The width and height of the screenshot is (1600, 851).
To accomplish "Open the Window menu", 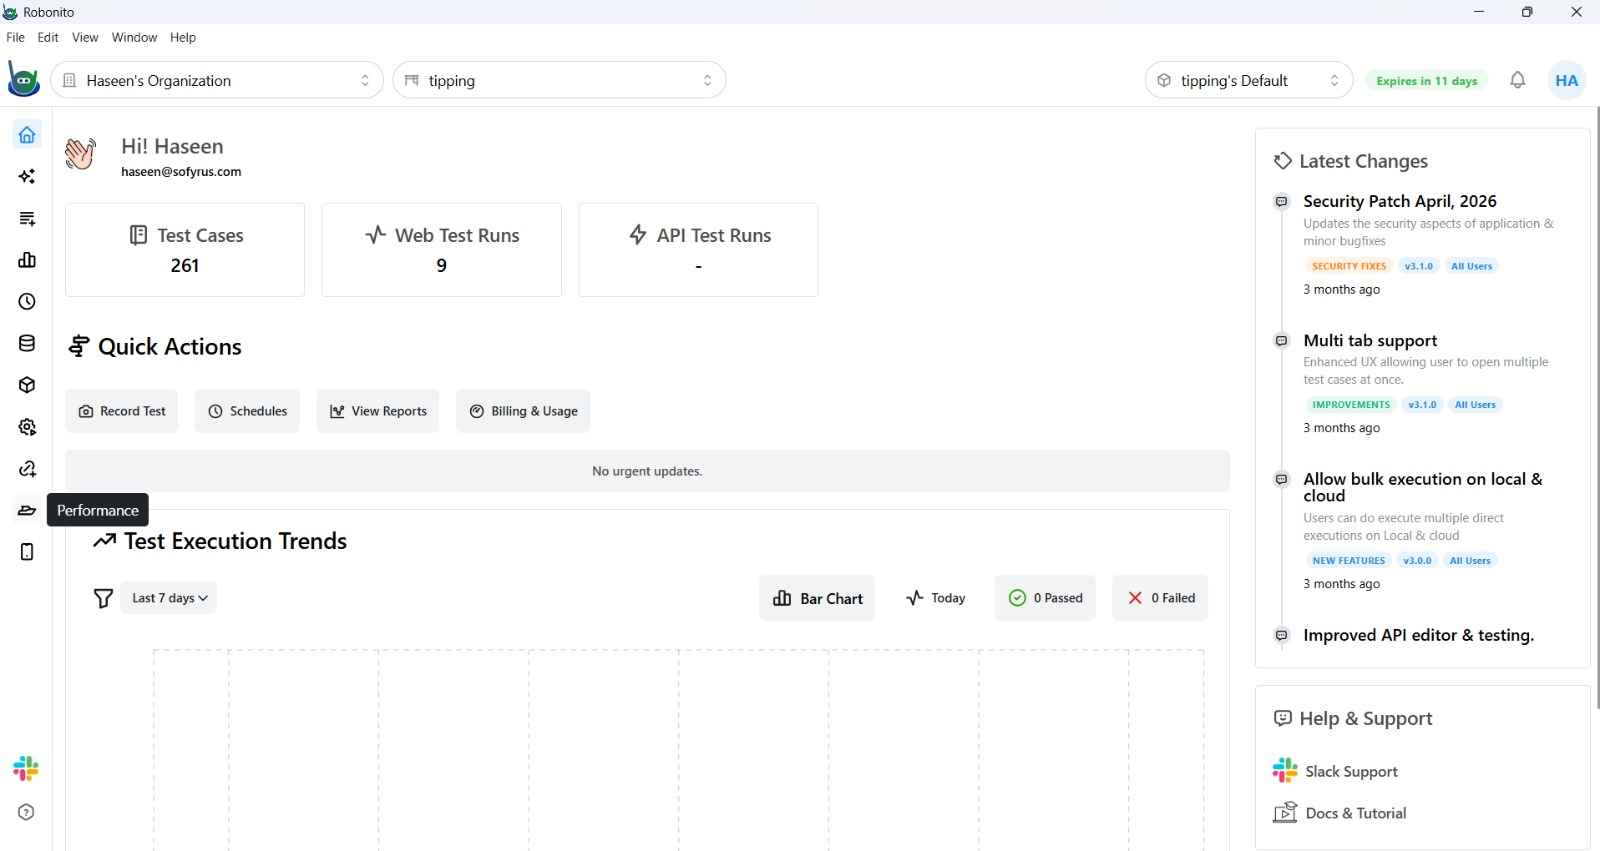I will tap(134, 37).
